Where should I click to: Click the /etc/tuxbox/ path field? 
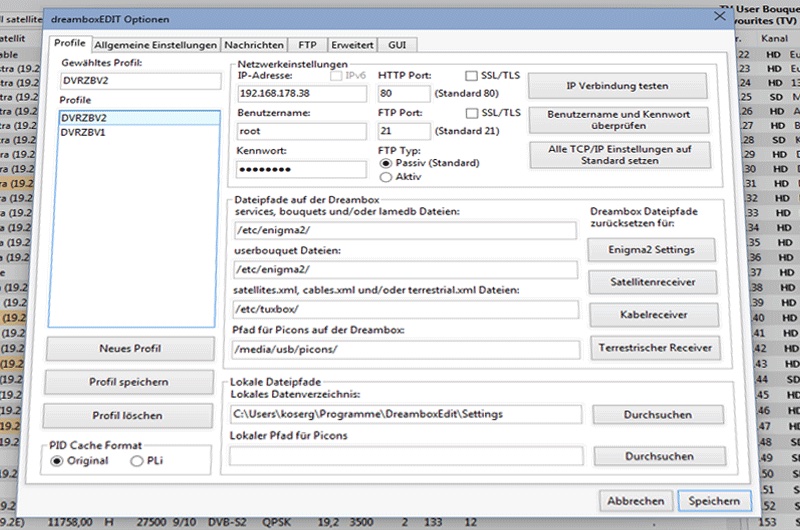406,309
